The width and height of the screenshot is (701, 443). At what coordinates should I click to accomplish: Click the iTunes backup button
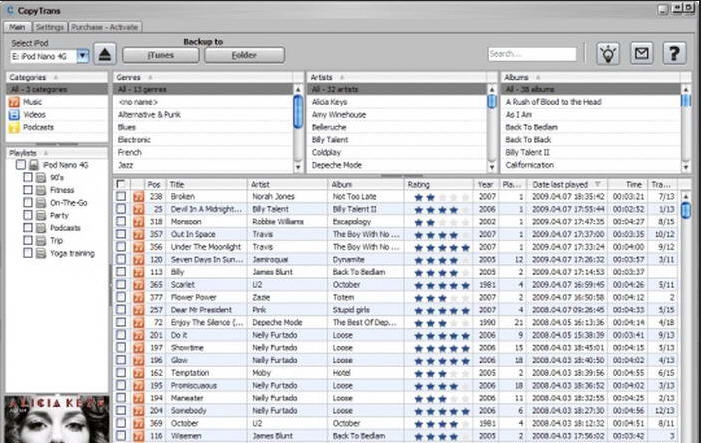tap(159, 56)
